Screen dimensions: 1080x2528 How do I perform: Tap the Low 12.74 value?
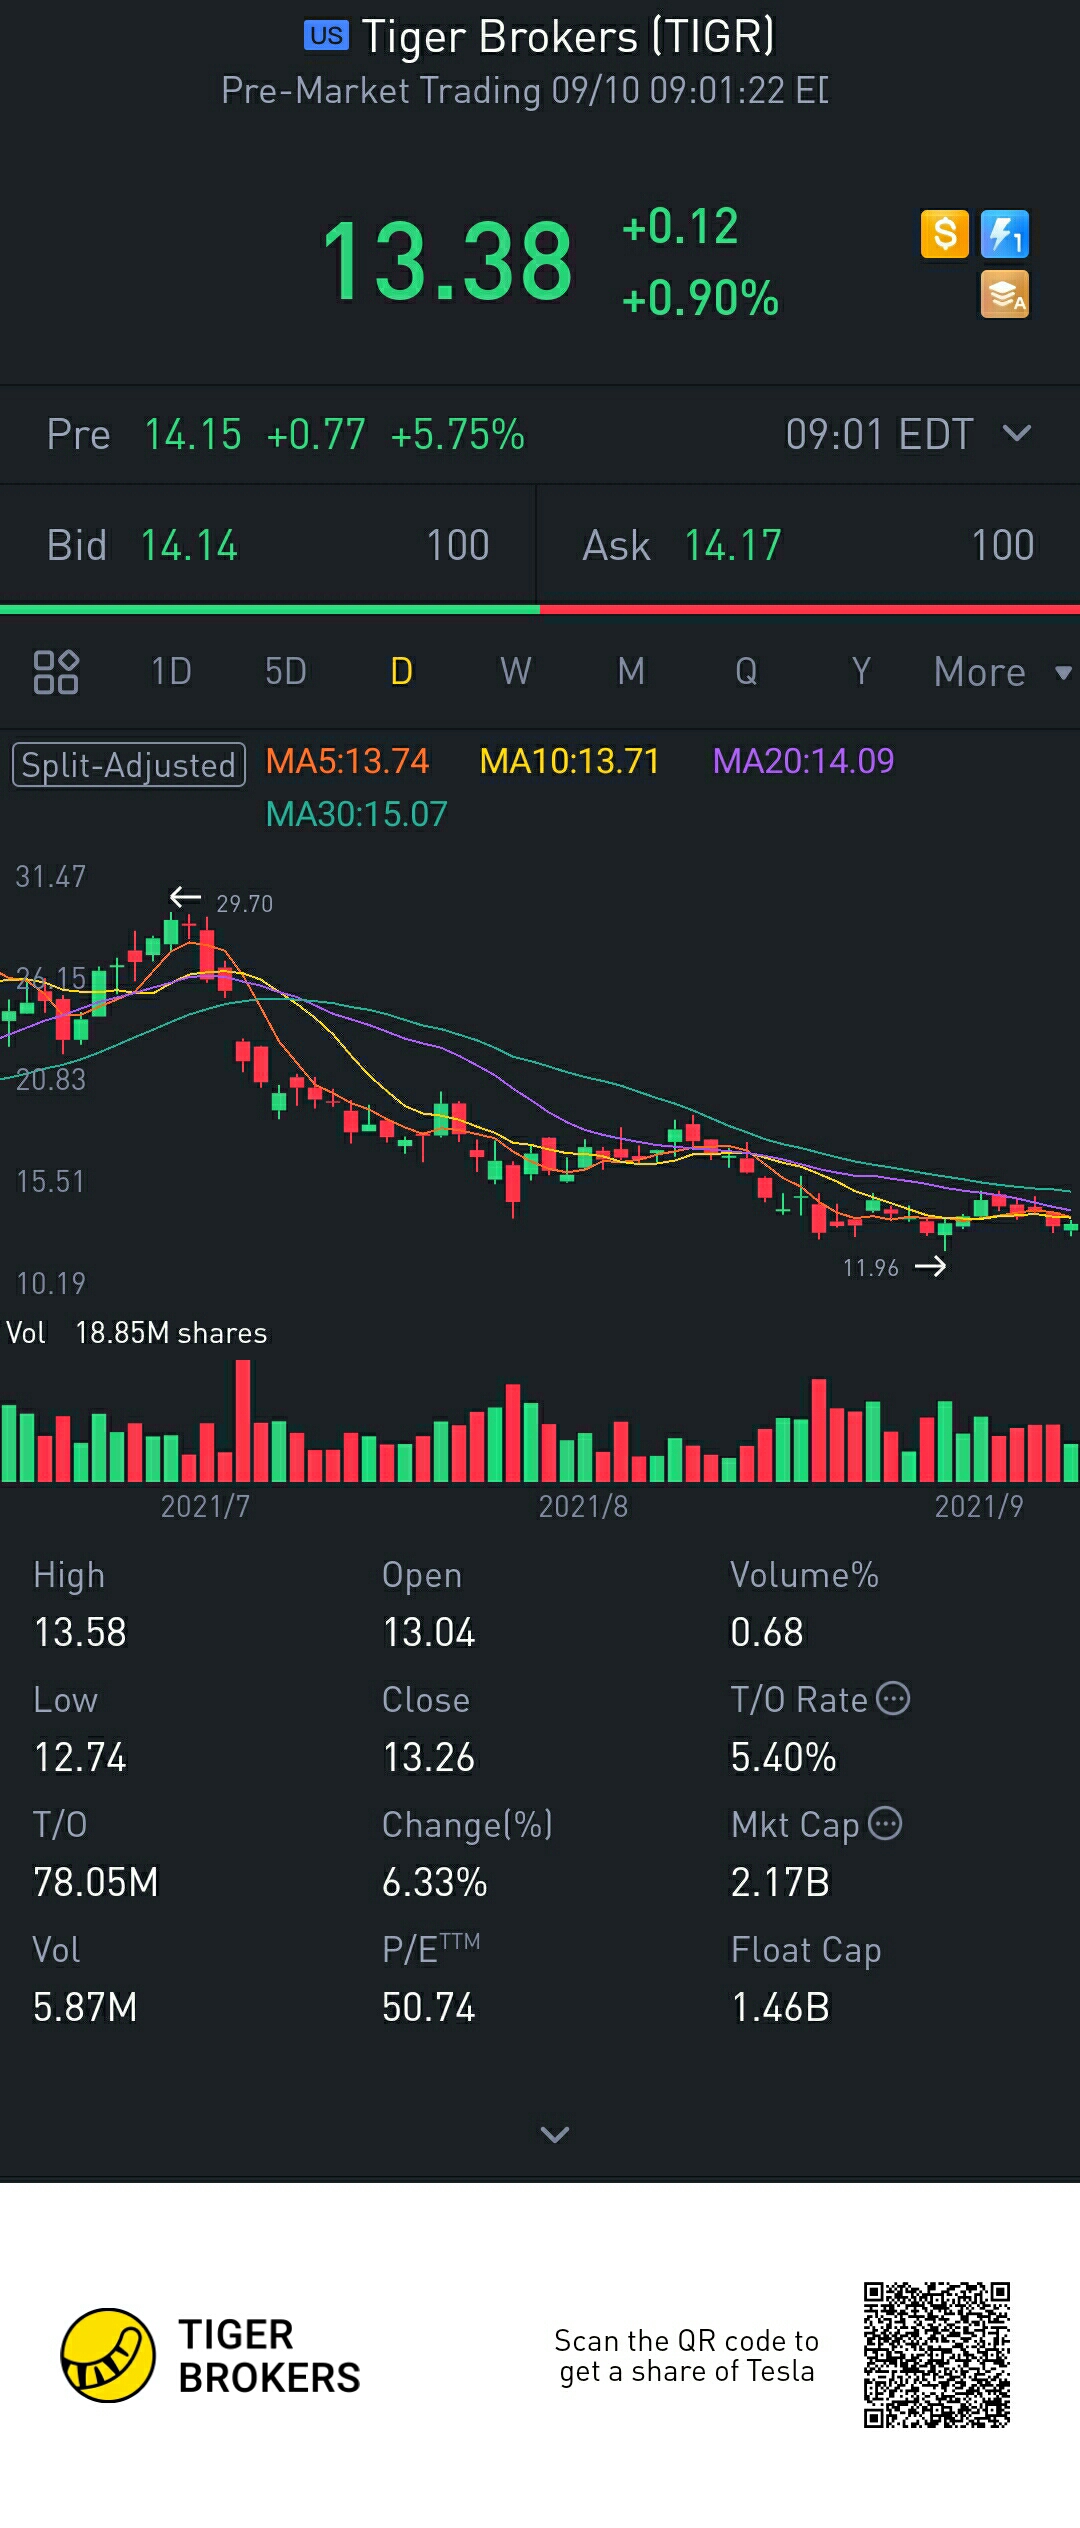tap(80, 1757)
